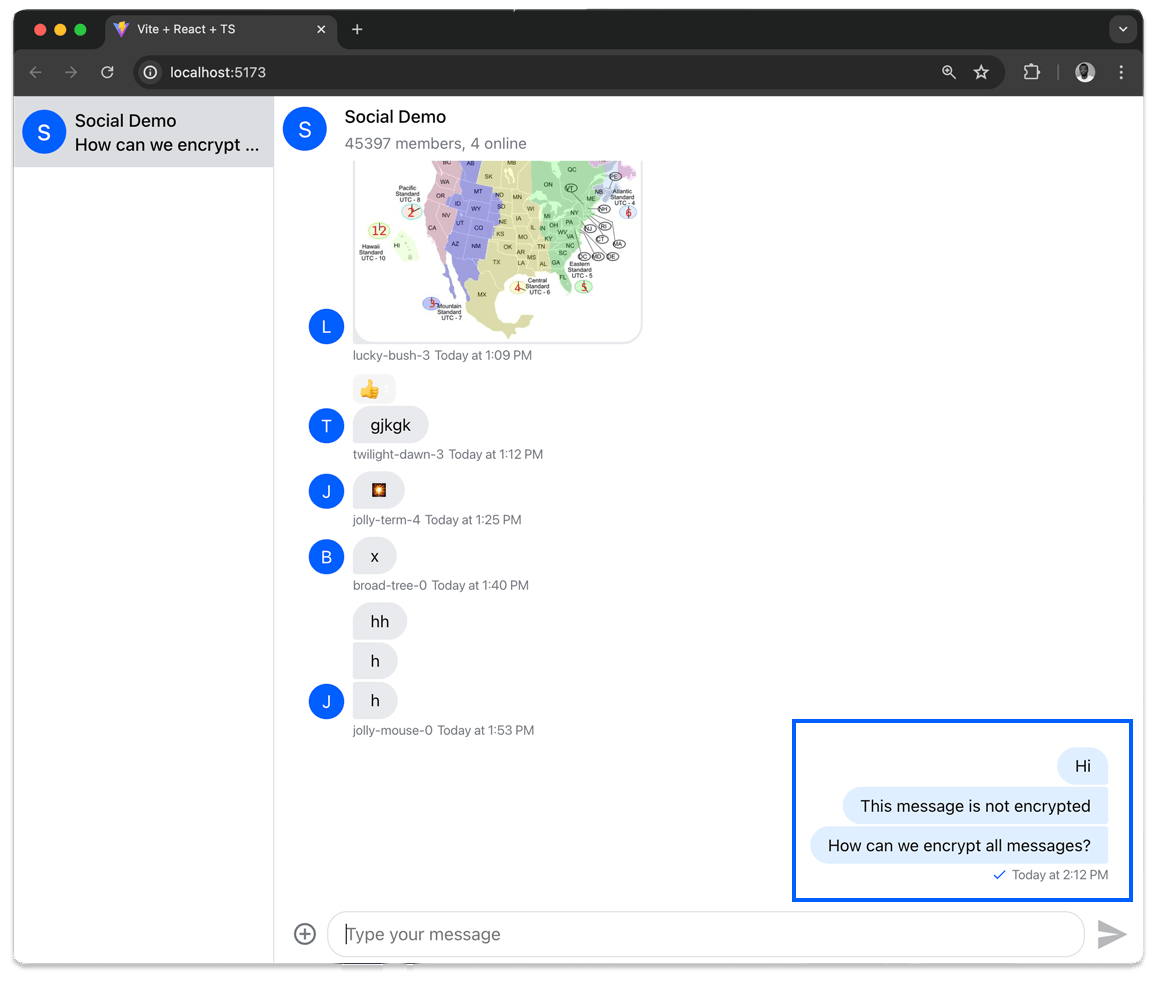Viewport: 1158px width, 983px height.
Task: Open the attachment plus button
Action: pos(305,934)
